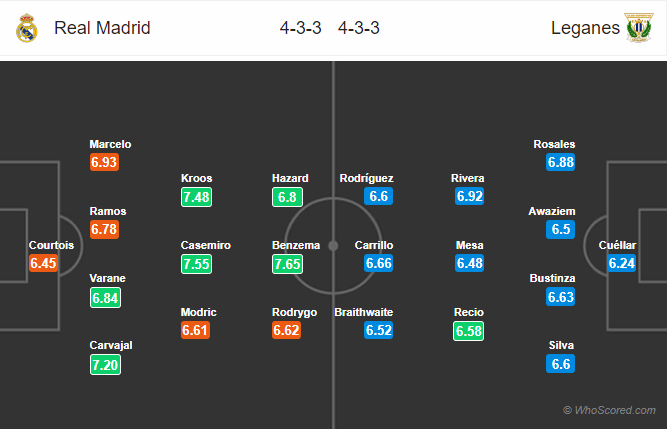Click Carvajal's 7.20 rating badge
This screenshot has height=429, width=668.
pyautogui.click(x=105, y=365)
